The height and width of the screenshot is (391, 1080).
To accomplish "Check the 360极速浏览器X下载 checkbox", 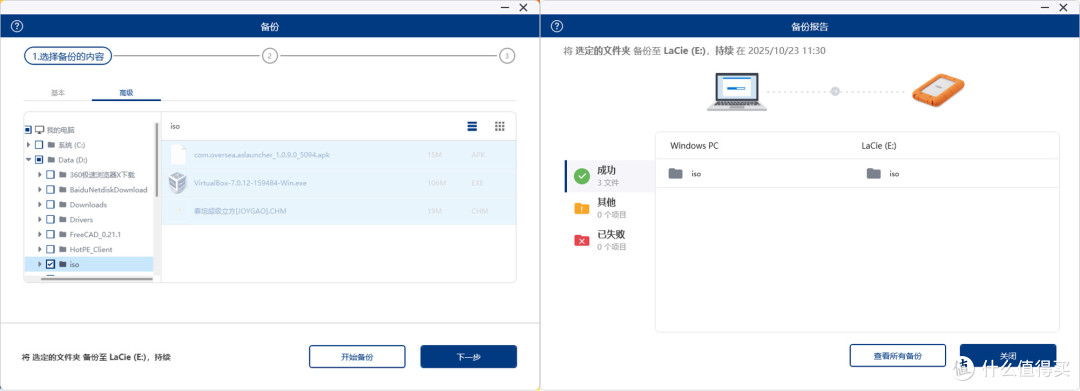I will pos(50,175).
